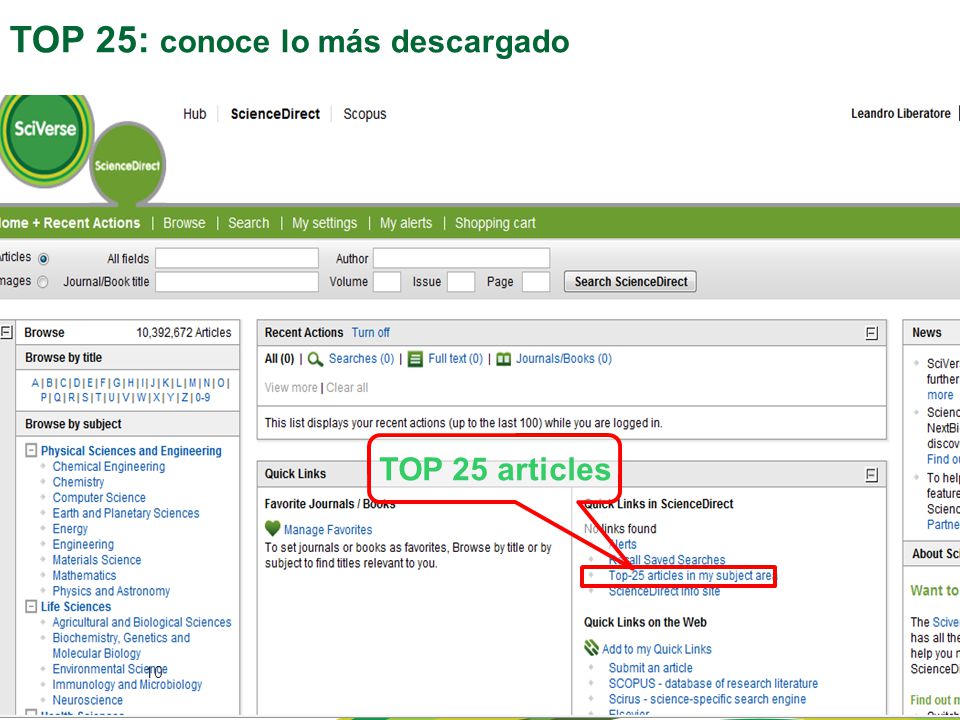Click the Add to my Quick Links icon
Viewport: 960px width, 720px height.
click(x=591, y=648)
